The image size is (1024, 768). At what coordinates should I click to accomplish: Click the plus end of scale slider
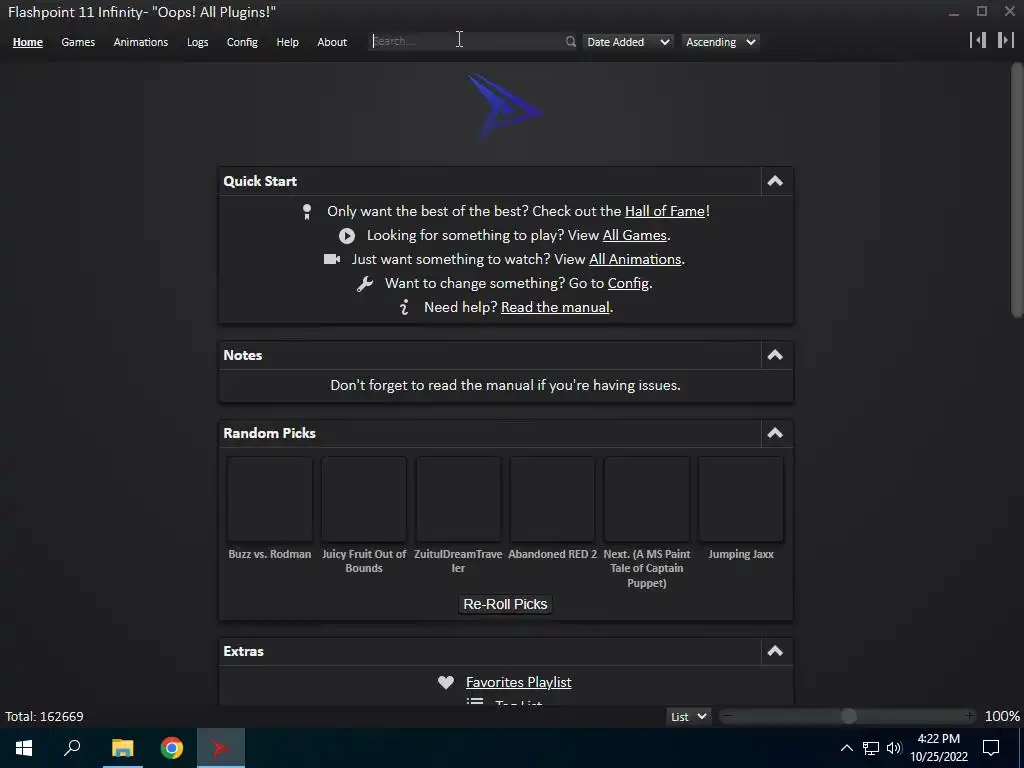pos(970,716)
